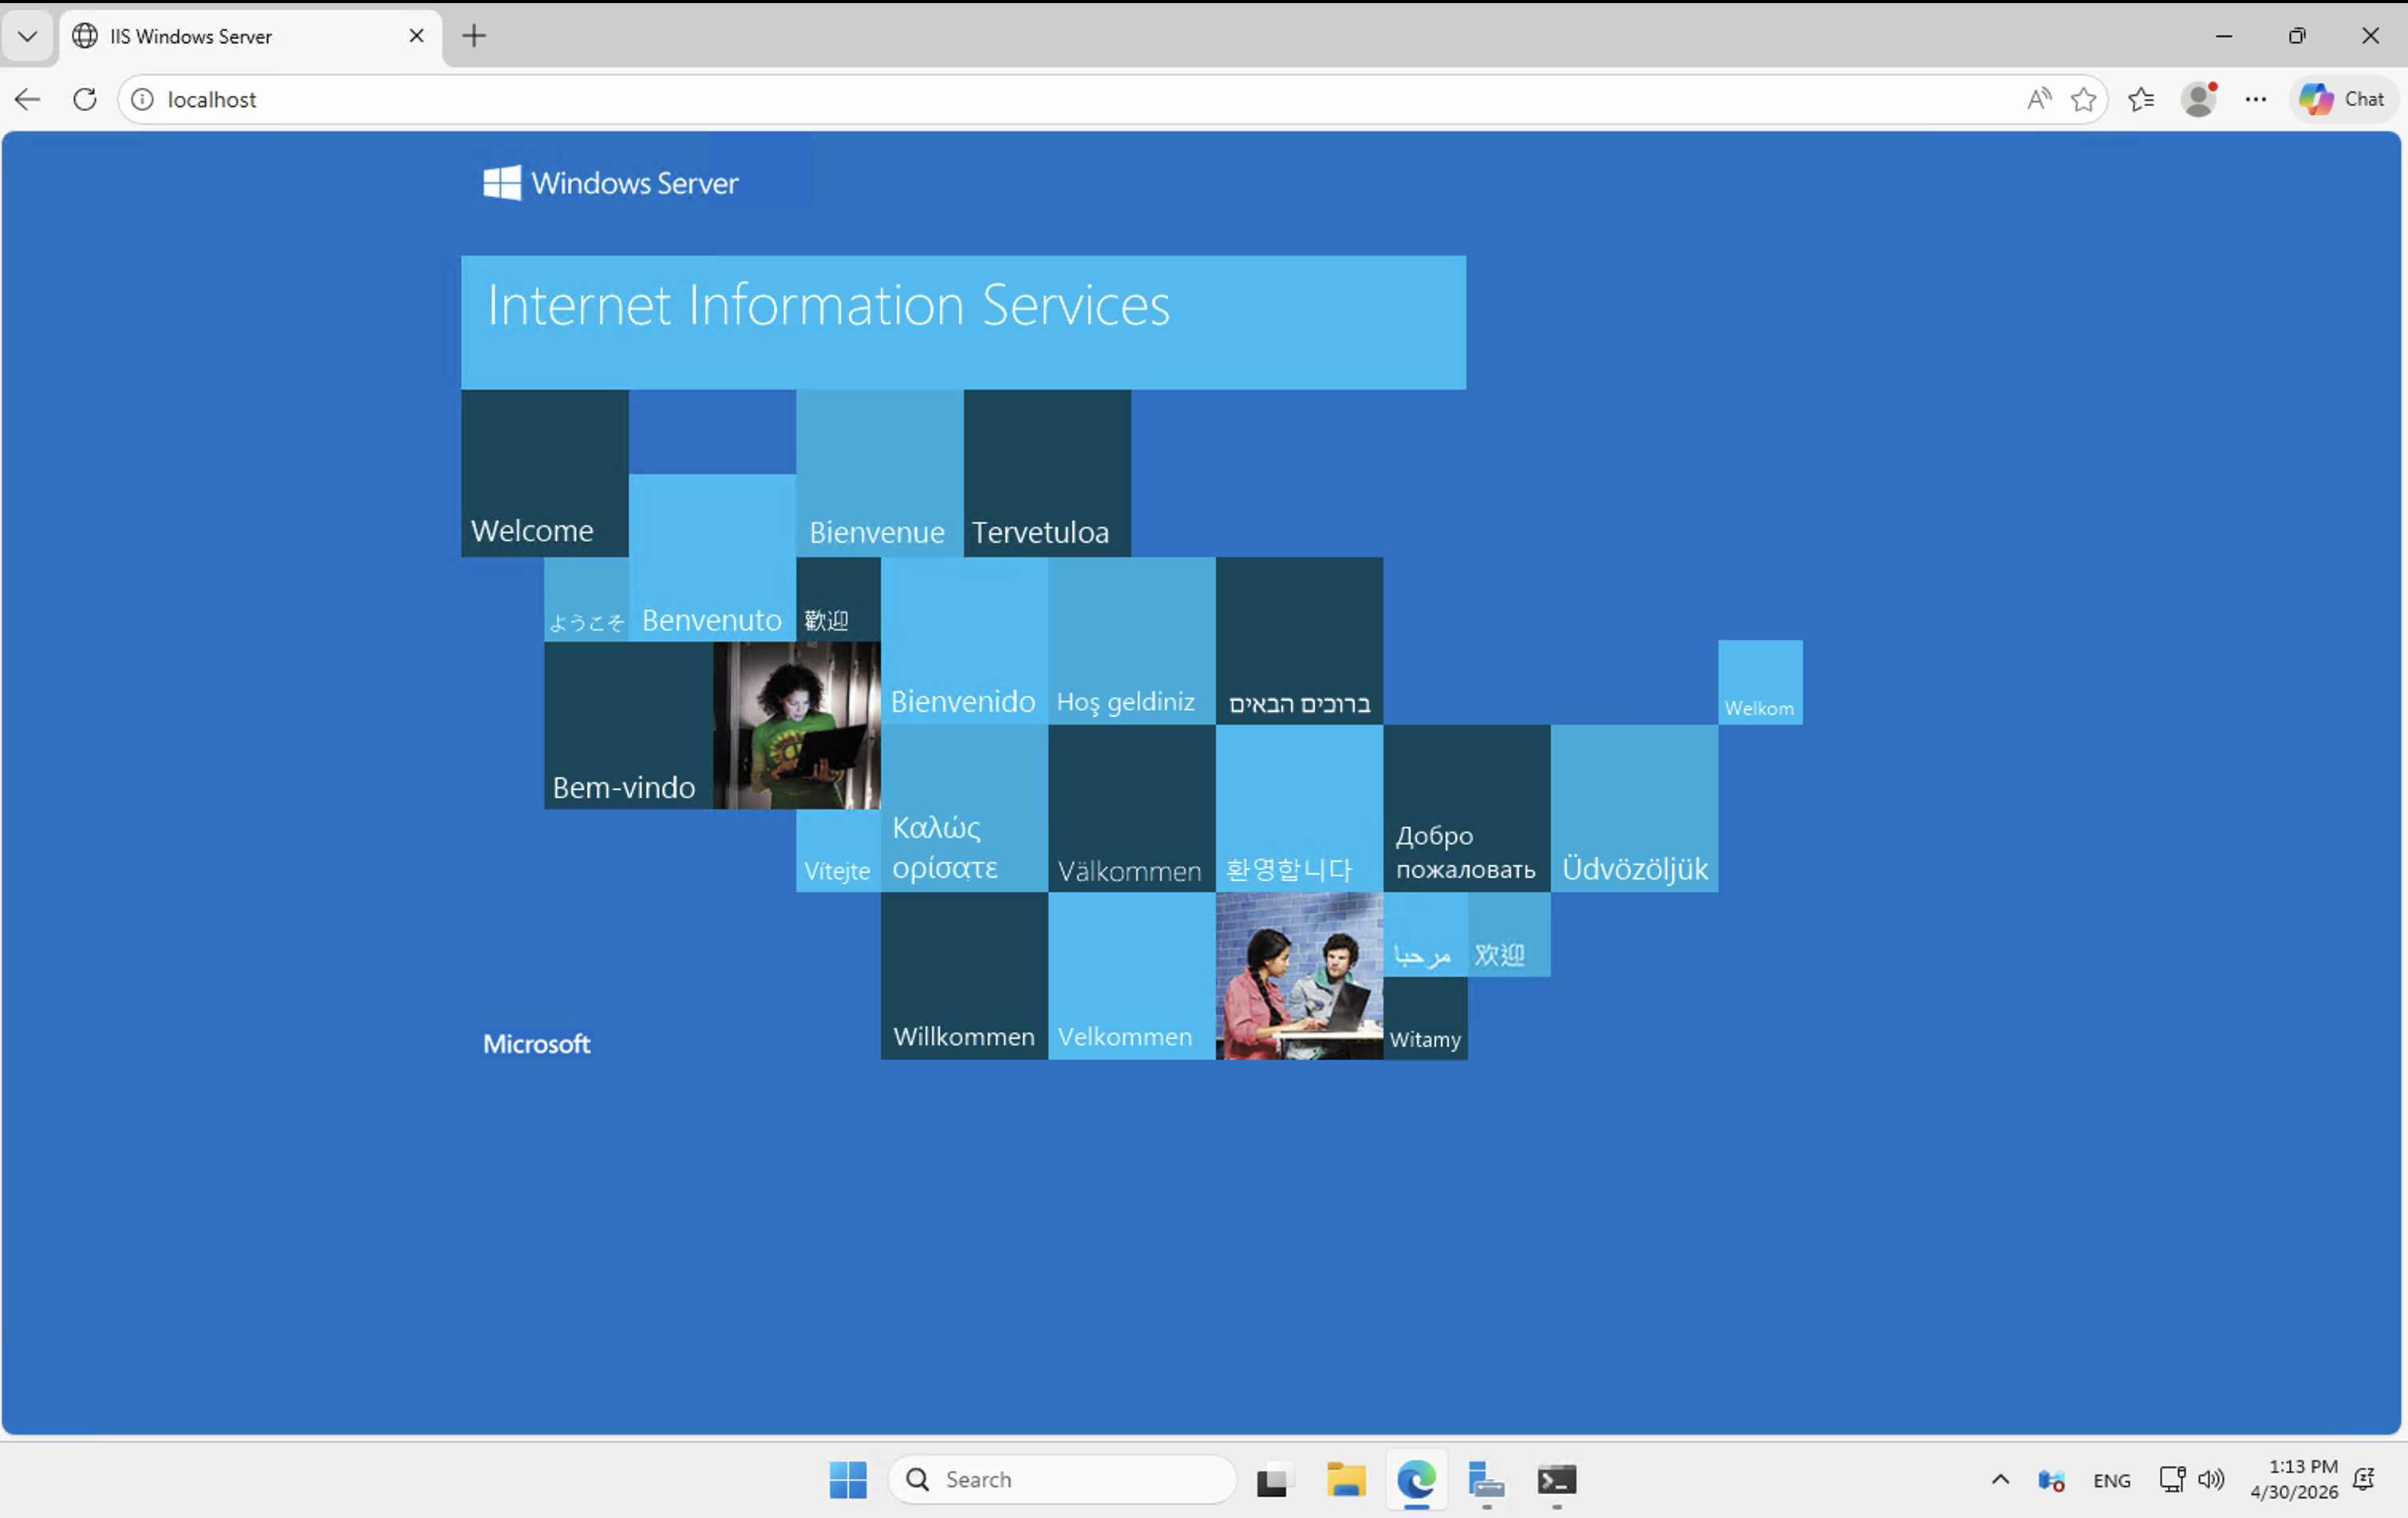
Task: Open the site information icon
Action: [143, 99]
